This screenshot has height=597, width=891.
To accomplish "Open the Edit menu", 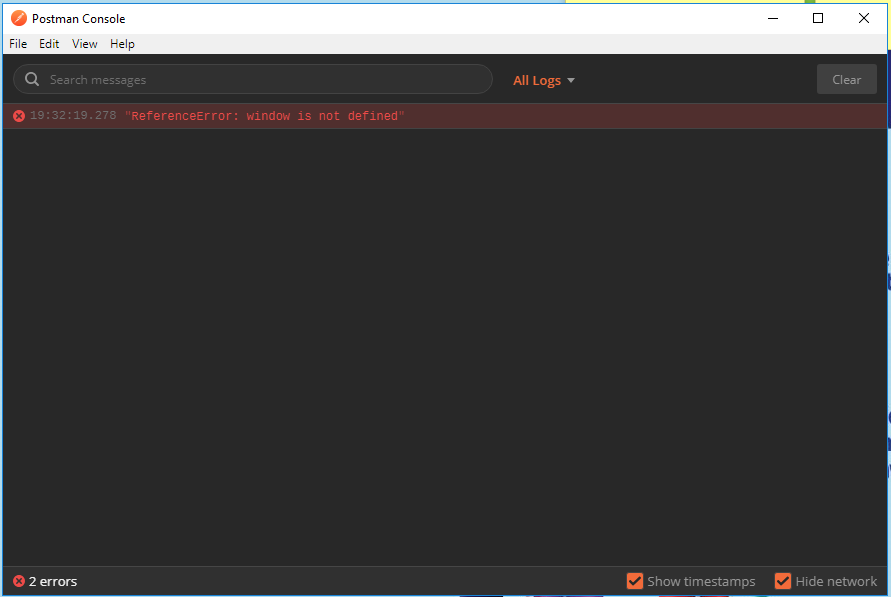I will coord(49,44).
